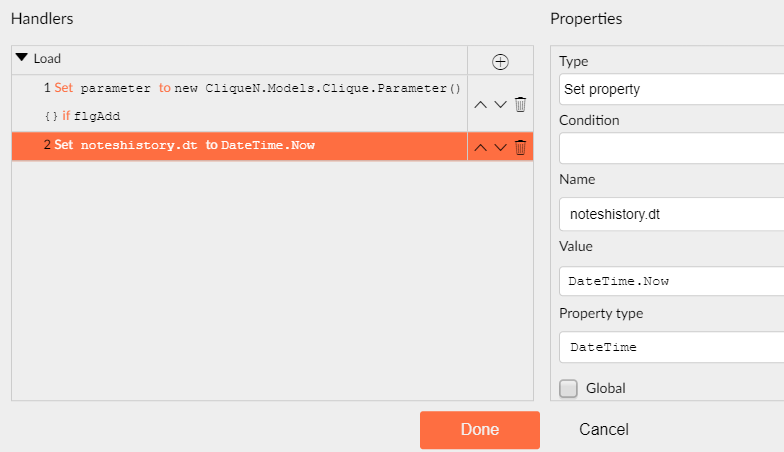Move handler 1 down
Viewport: 784px width, 452px height.
[500, 104]
